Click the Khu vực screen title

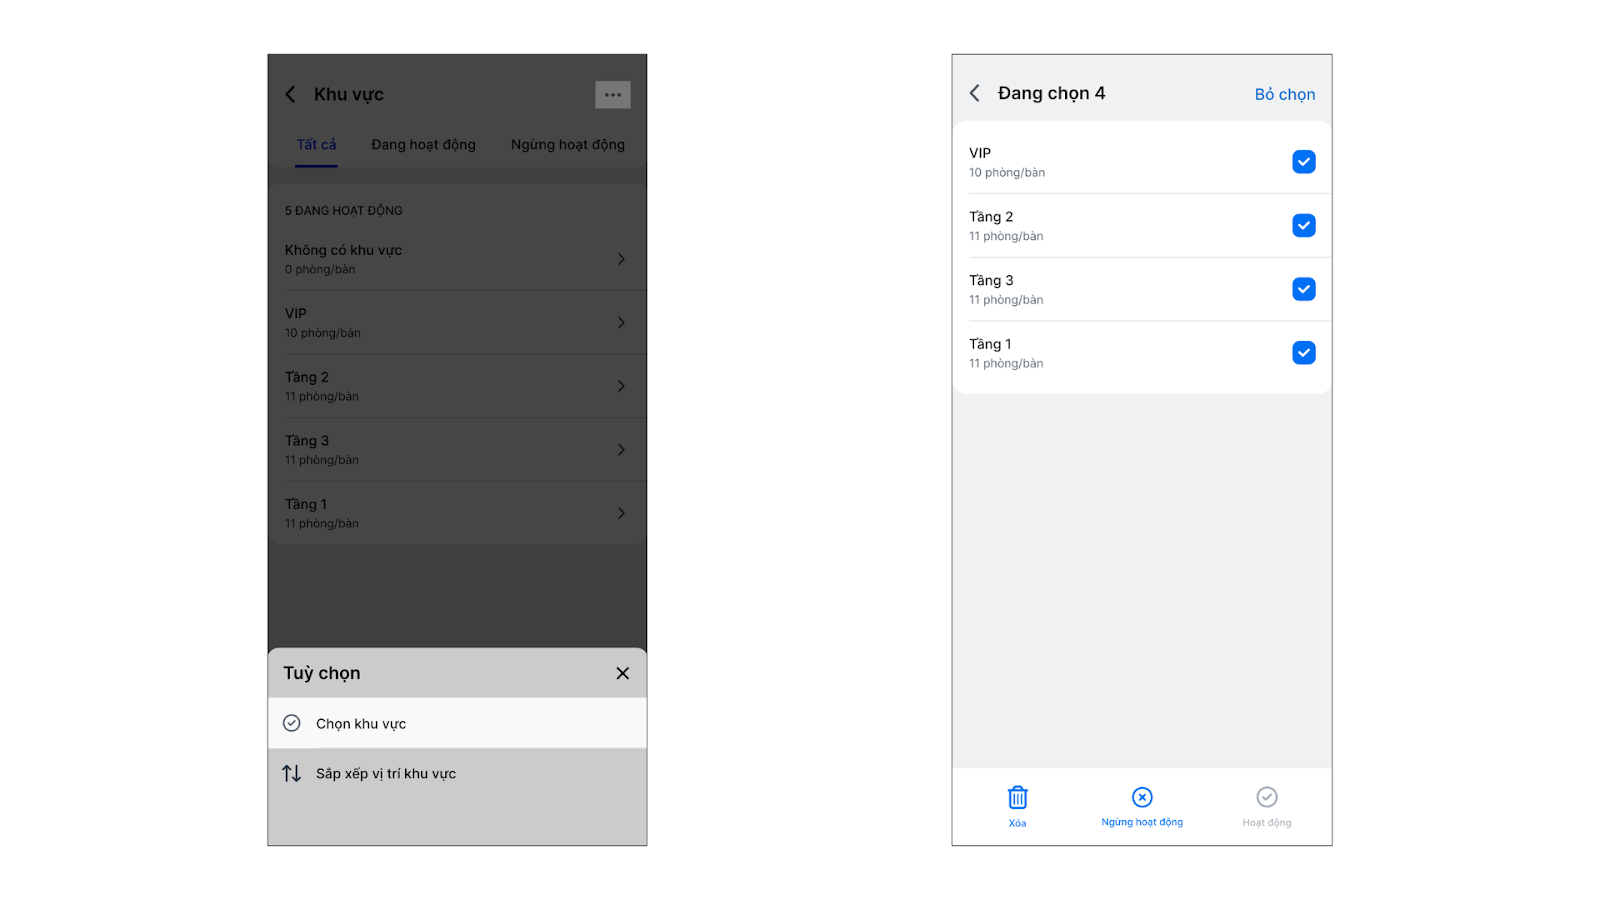click(x=349, y=94)
